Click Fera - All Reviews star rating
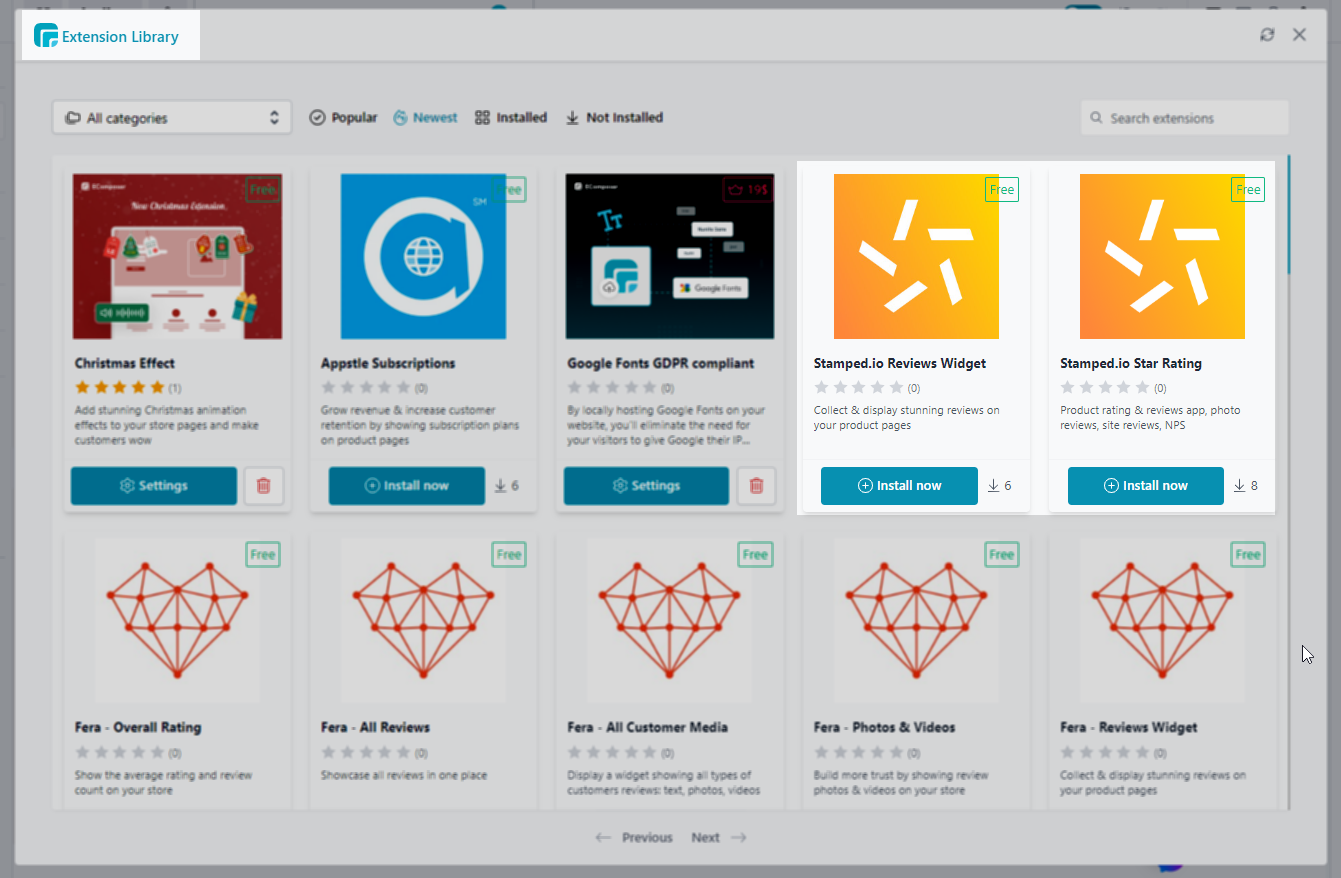Image resolution: width=1341 pixels, height=878 pixels. point(366,752)
